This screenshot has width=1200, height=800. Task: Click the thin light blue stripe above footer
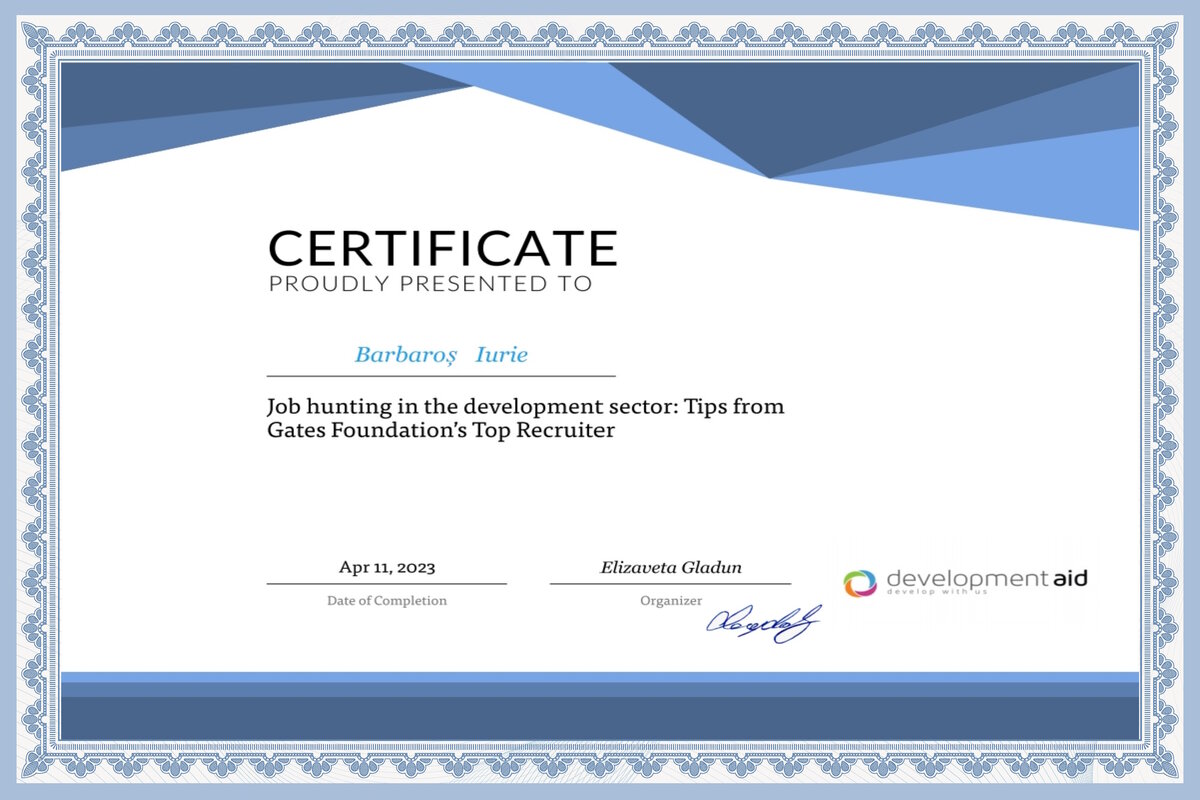[600, 677]
